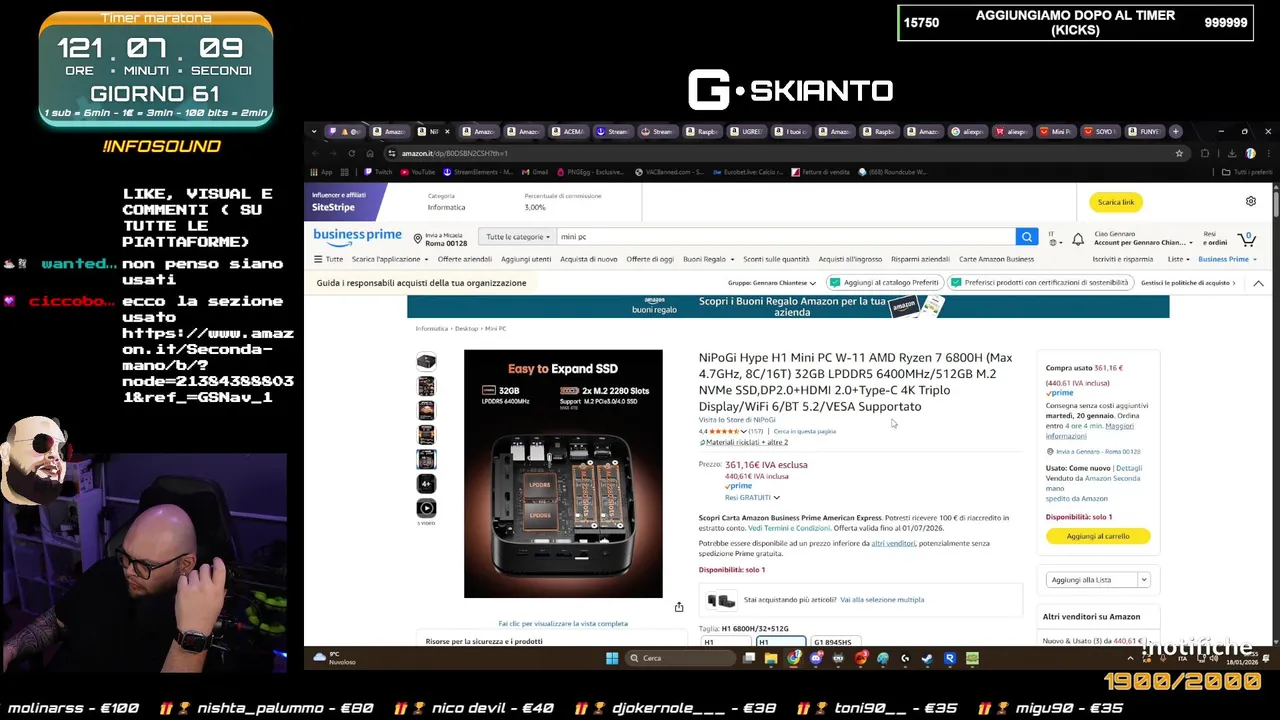Expand Business Prime nav dropdown
The height and width of the screenshot is (720, 1280).
tap(1227, 259)
